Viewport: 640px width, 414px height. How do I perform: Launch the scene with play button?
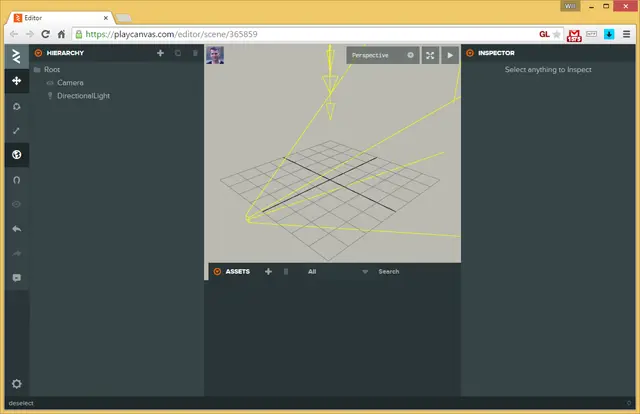[x=450, y=55]
